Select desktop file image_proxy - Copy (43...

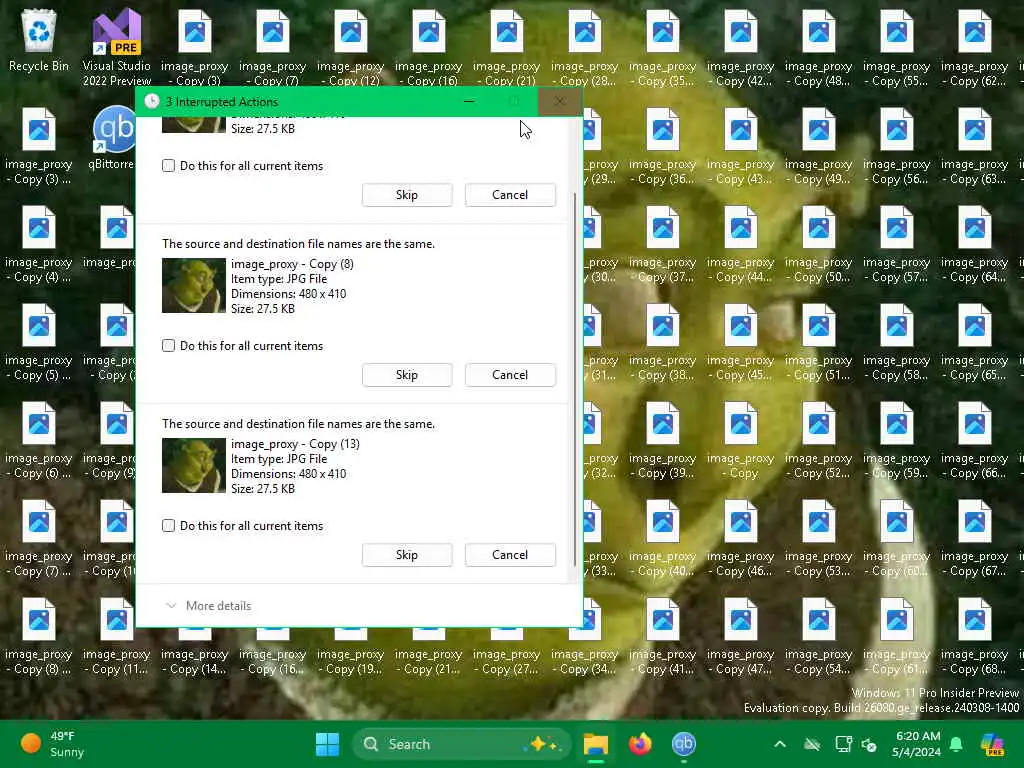741,145
